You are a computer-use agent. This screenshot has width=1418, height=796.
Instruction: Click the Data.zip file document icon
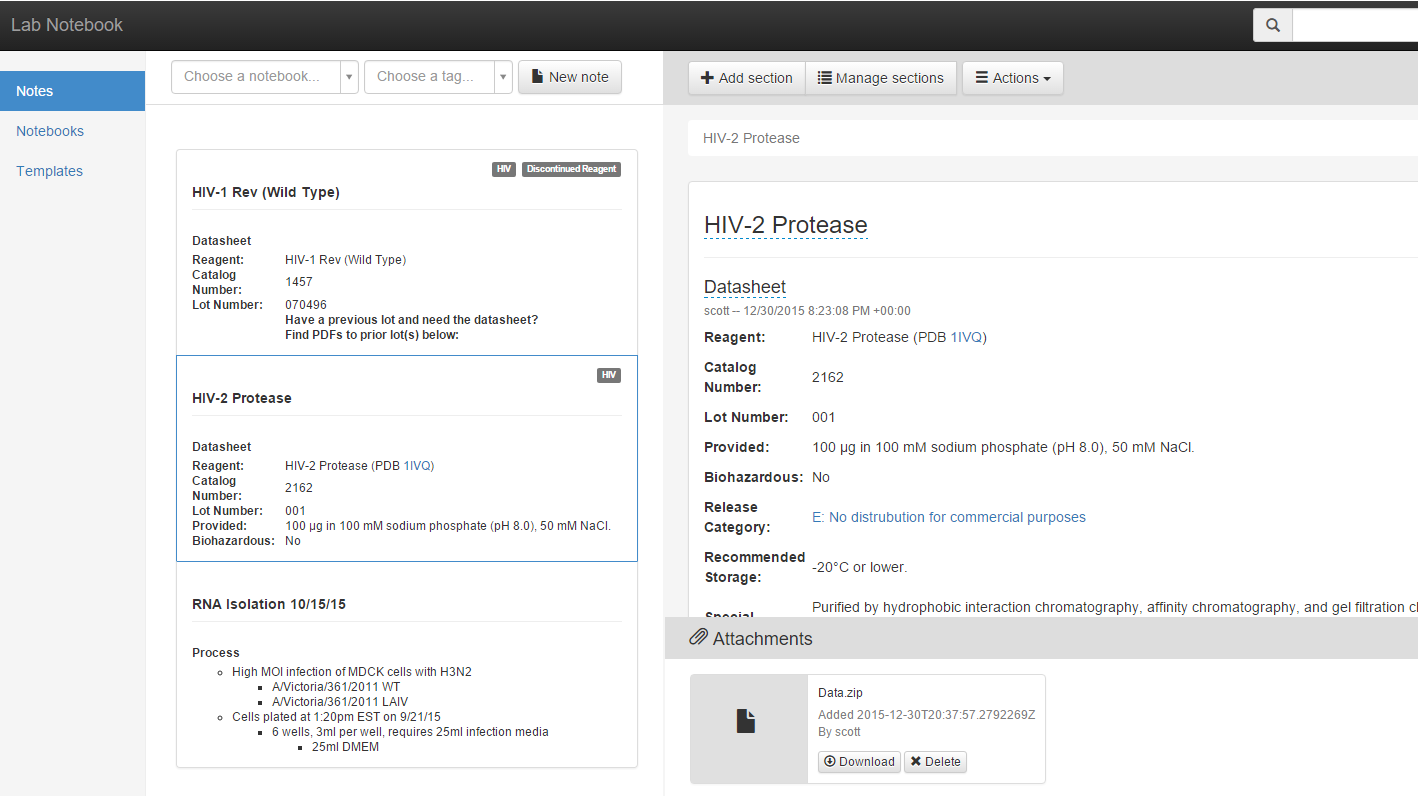pyautogui.click(x=745, y=720)
